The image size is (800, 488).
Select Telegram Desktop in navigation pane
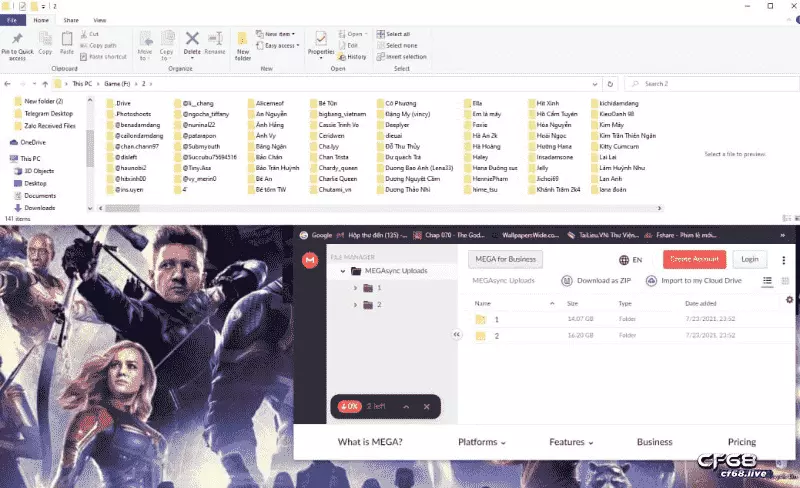click(48, 113)
